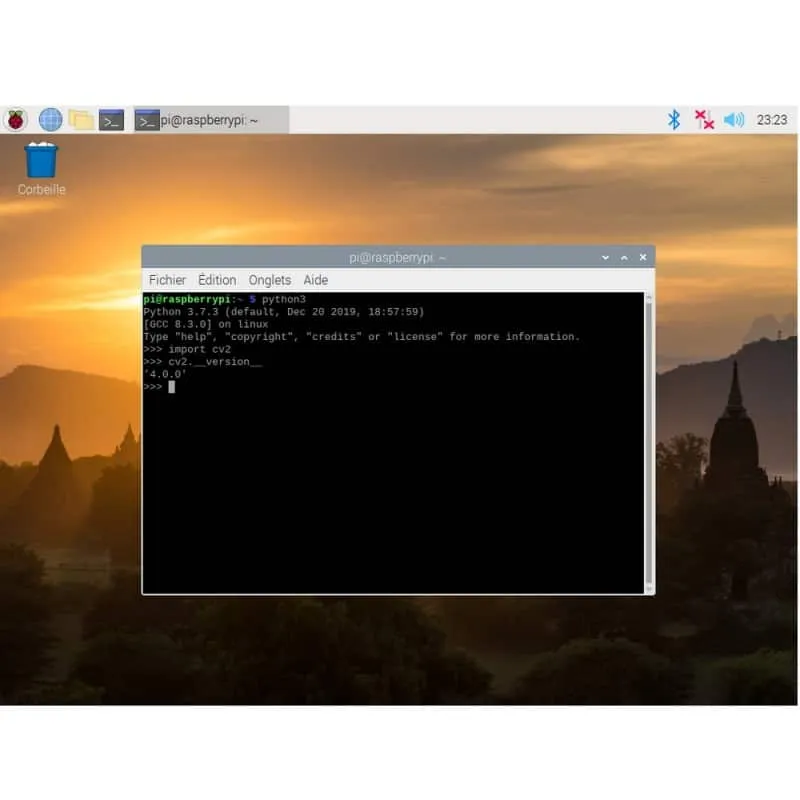Open the disconnected network icon menu
Viewport: 800px width, 800px height.
pos(704,120)
